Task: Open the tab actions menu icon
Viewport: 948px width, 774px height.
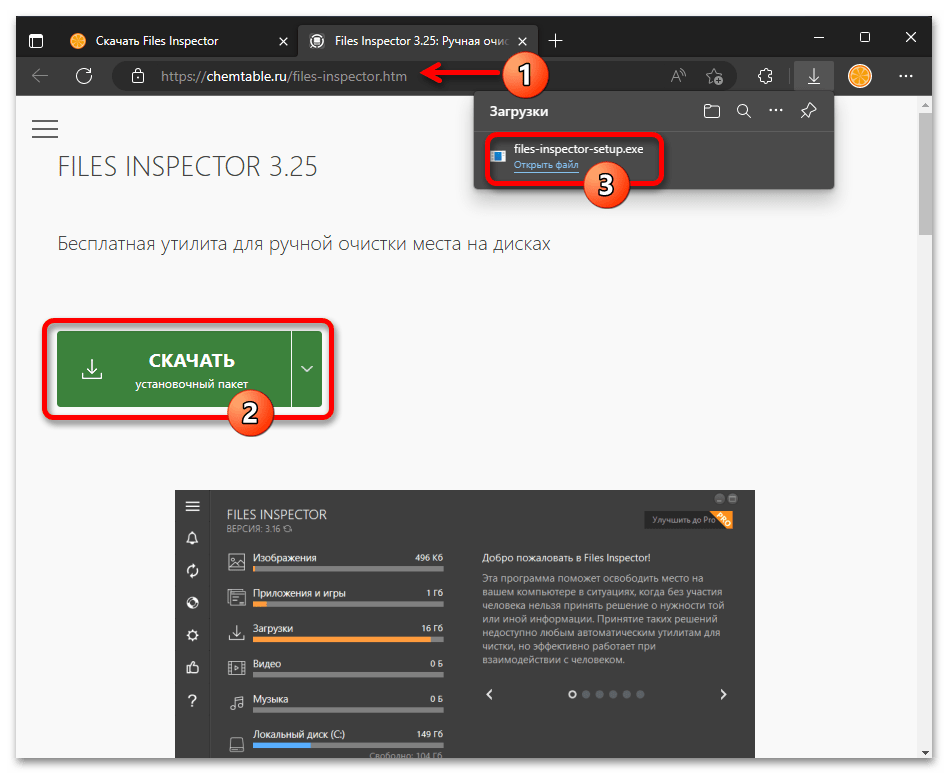Action: [x=36, y=41]
